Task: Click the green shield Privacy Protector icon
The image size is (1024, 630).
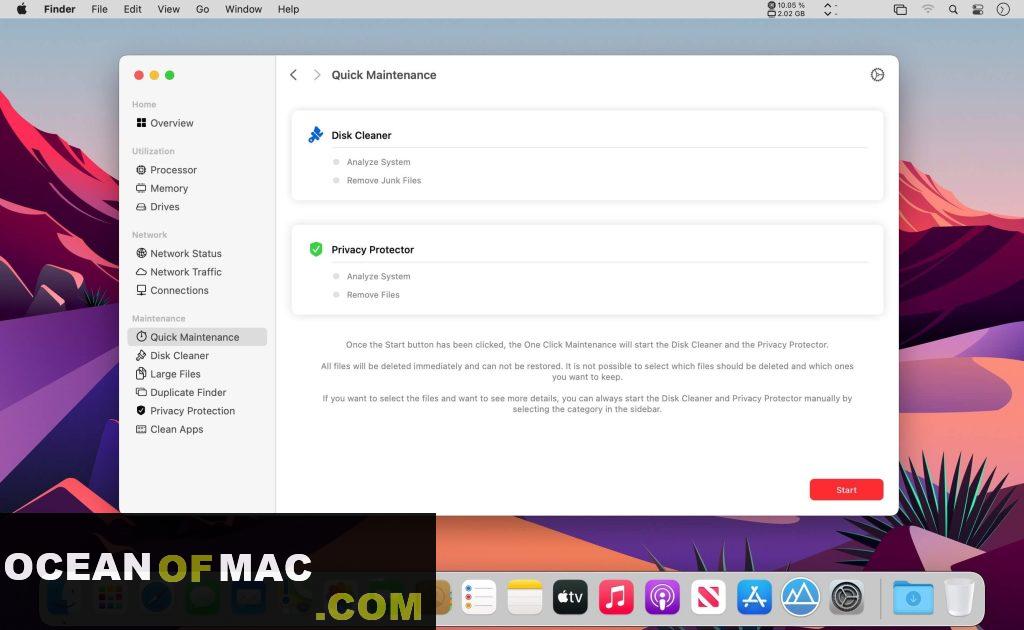Action: 316,249
